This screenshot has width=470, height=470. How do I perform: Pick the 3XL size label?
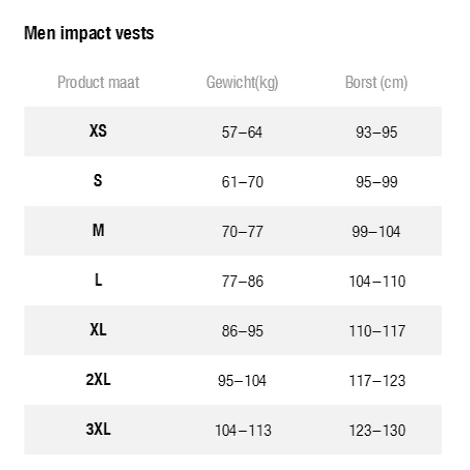[98, 429]
